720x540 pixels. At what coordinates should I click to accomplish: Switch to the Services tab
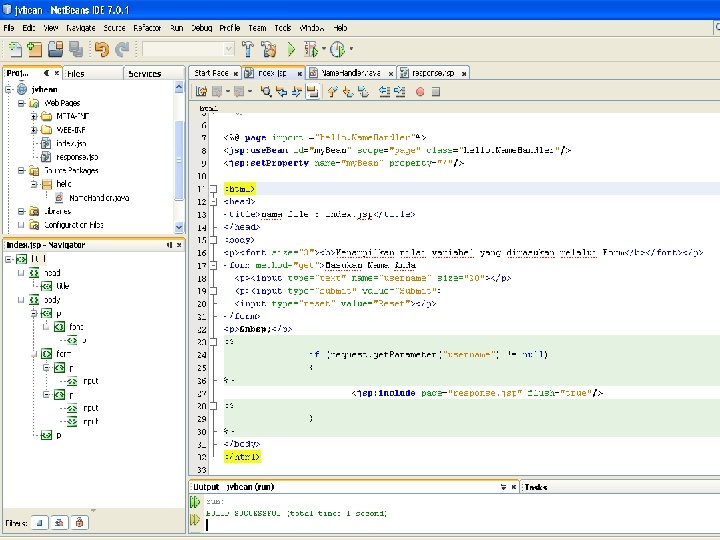pos(144,73)
